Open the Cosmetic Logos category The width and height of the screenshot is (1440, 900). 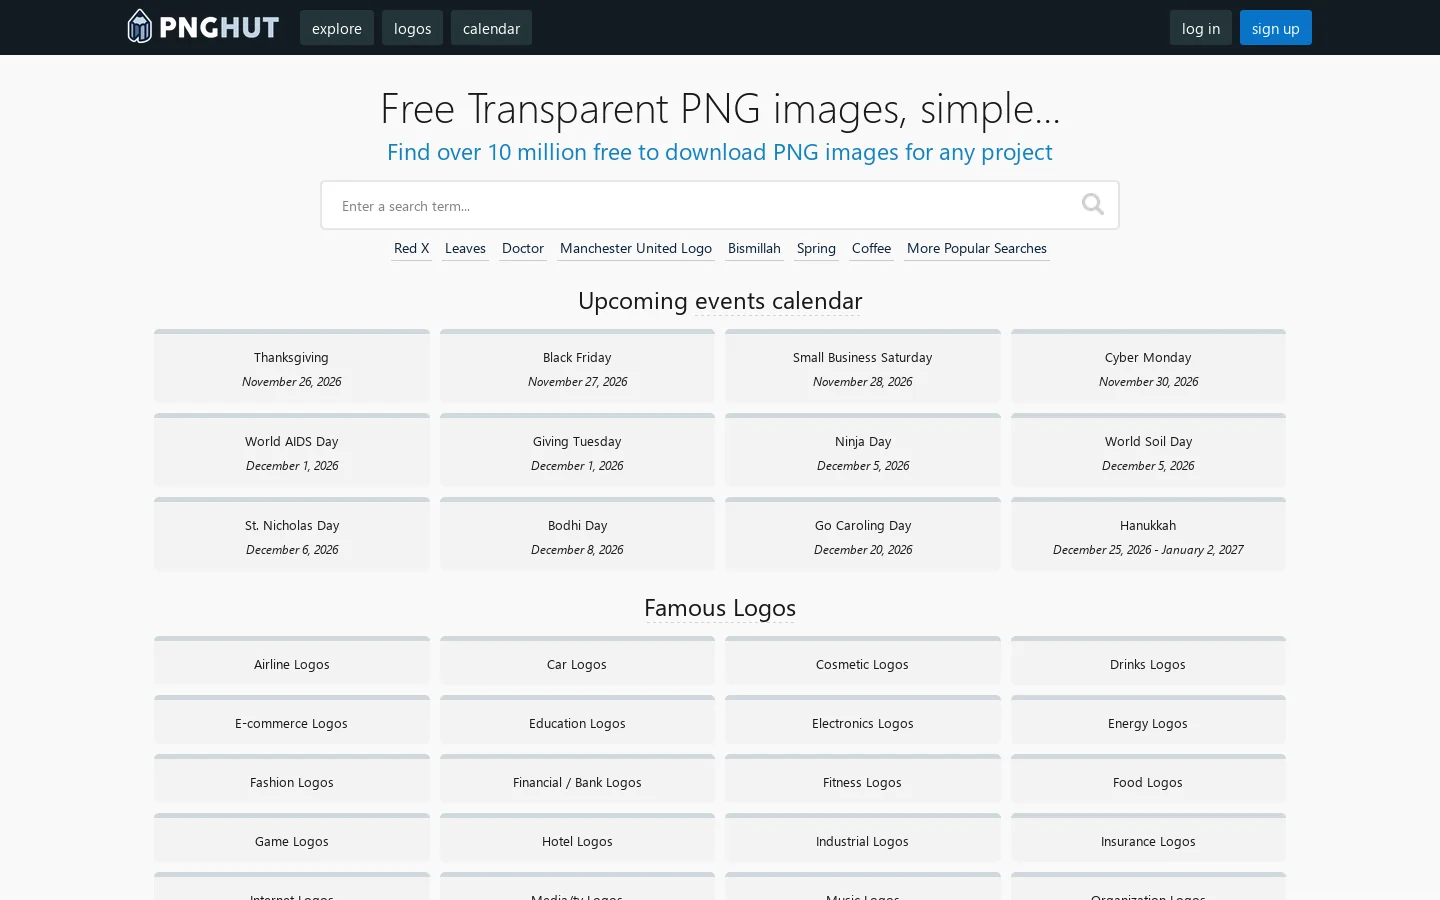click(x=863, y=661)
